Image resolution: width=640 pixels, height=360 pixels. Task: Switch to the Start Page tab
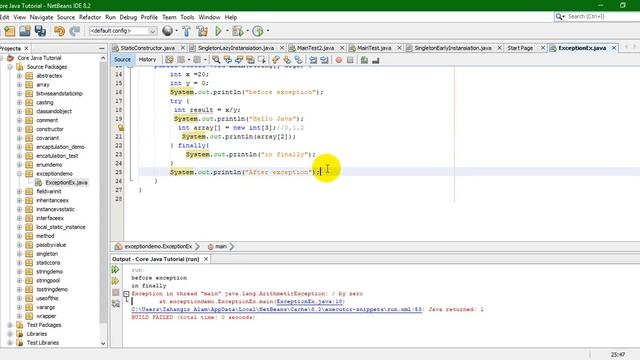[x=520, y=48]
